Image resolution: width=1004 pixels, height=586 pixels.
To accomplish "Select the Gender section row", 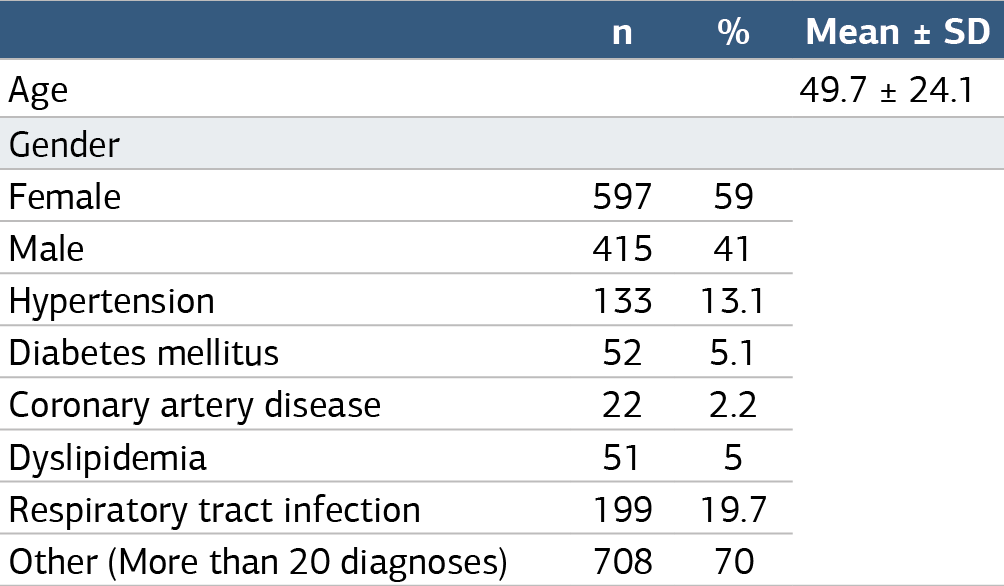I will 502,143.
